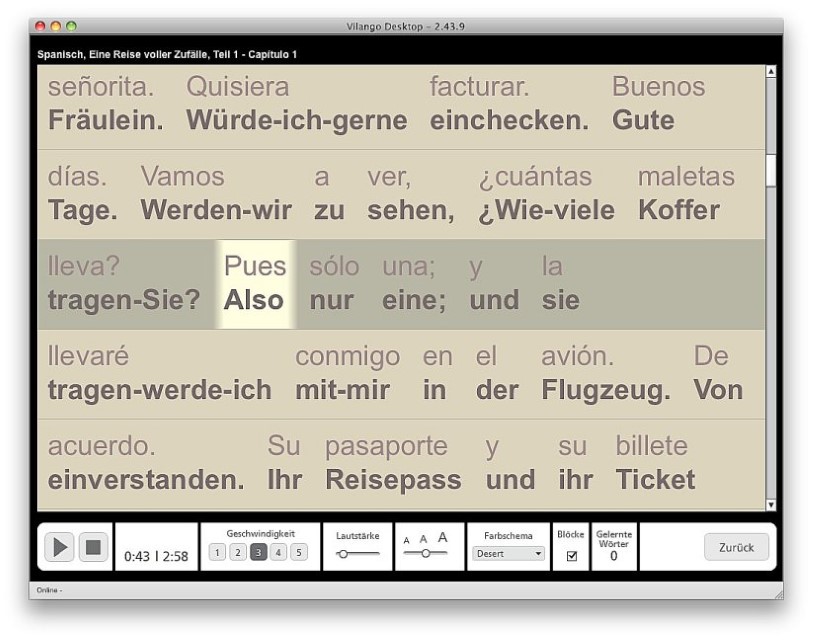
Task: Set Geschwindigkeit to speed 4
Action: pyautogui.click(x=278, y=553)
